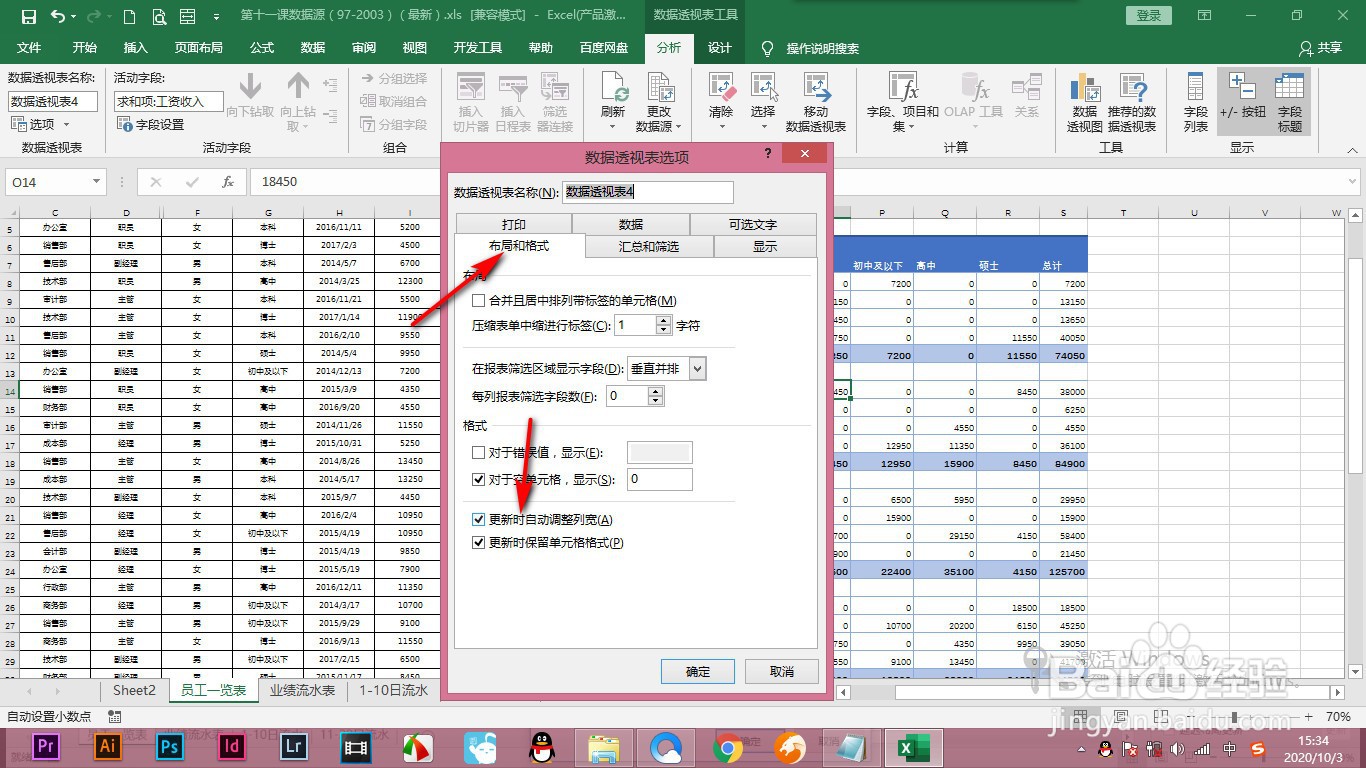Click the help question mark in dialog title
Viewport: 1366px width, 768px height.
tap(768, 154)
